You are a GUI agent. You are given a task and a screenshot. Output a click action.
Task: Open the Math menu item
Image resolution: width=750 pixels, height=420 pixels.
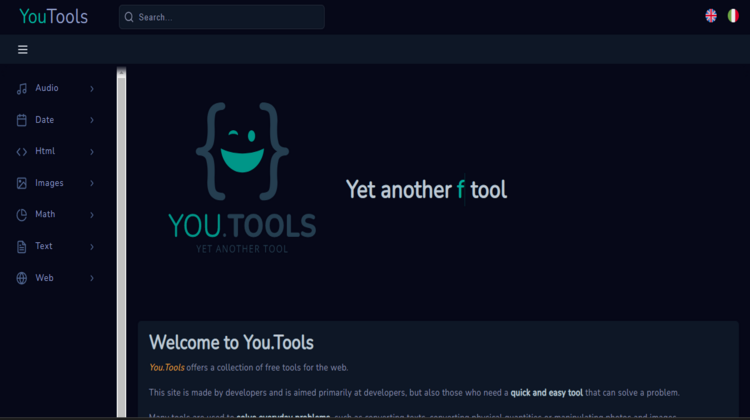point(55,215)
